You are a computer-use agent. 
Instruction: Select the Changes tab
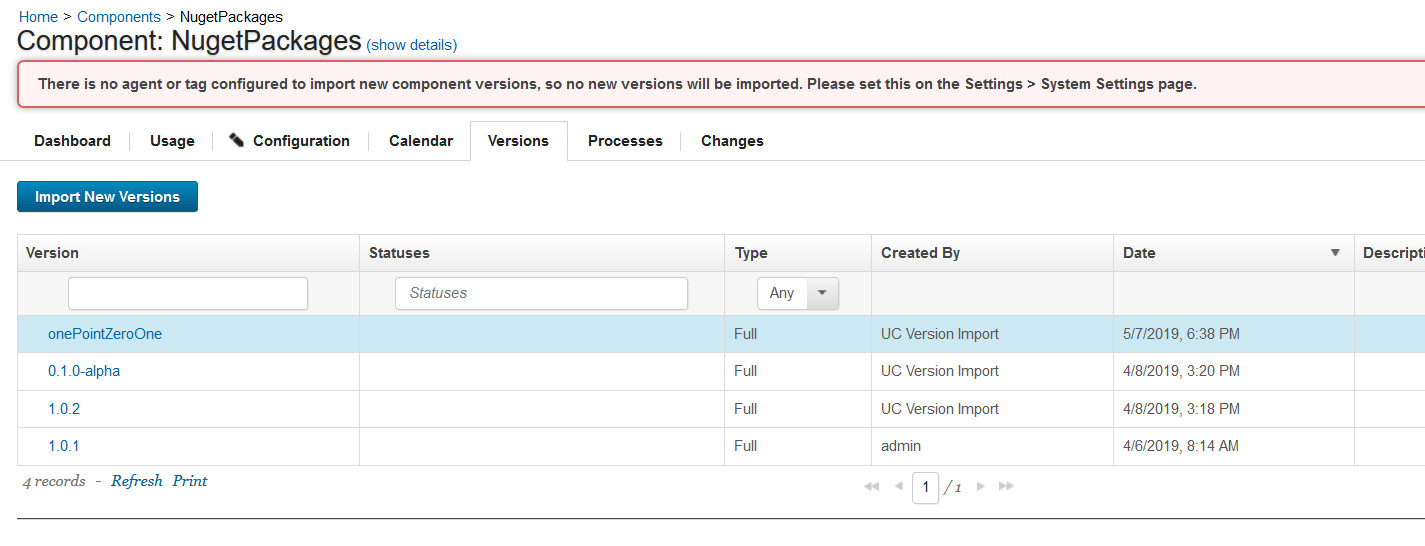coord(732,141)
